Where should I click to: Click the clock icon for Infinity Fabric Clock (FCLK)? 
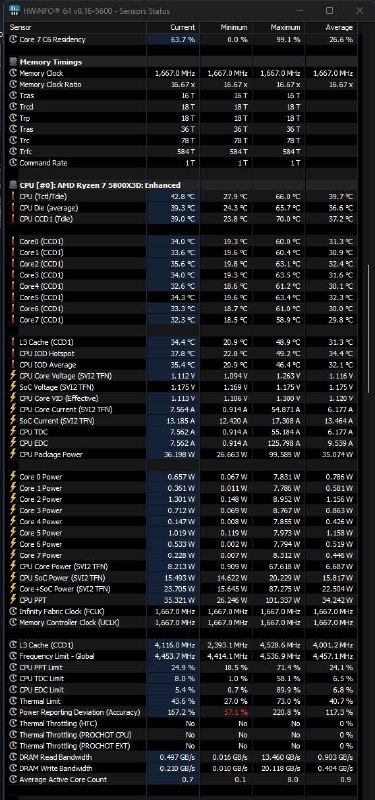[13, 611]
